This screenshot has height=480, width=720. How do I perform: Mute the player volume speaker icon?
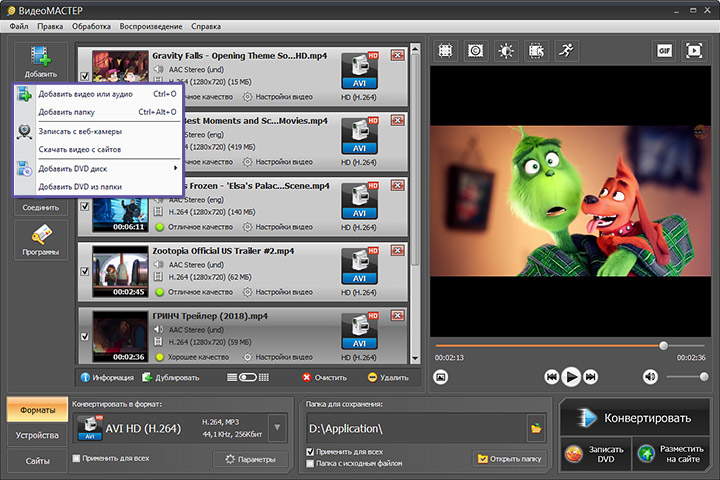click(x=650, y=377)
